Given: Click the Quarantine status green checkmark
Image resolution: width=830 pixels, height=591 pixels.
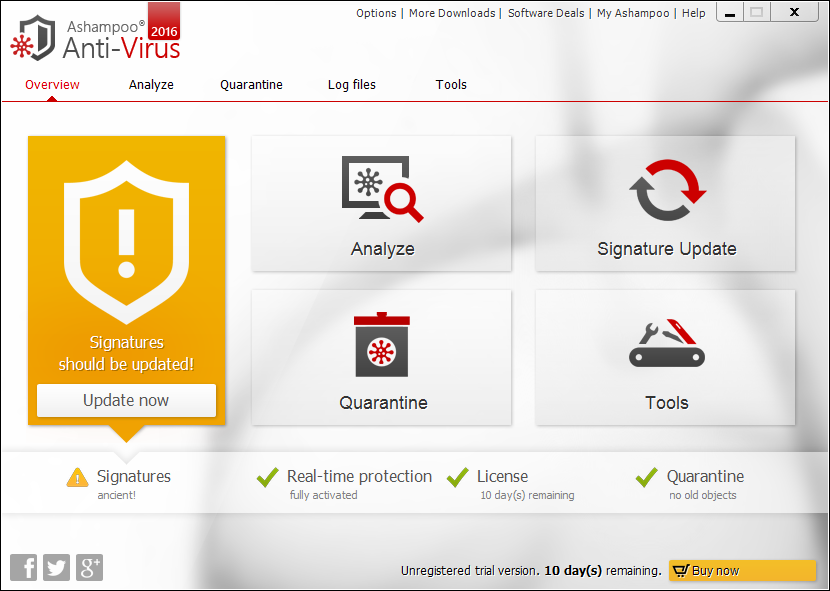Looking at the screenshot, I should (x=647, y=477).
